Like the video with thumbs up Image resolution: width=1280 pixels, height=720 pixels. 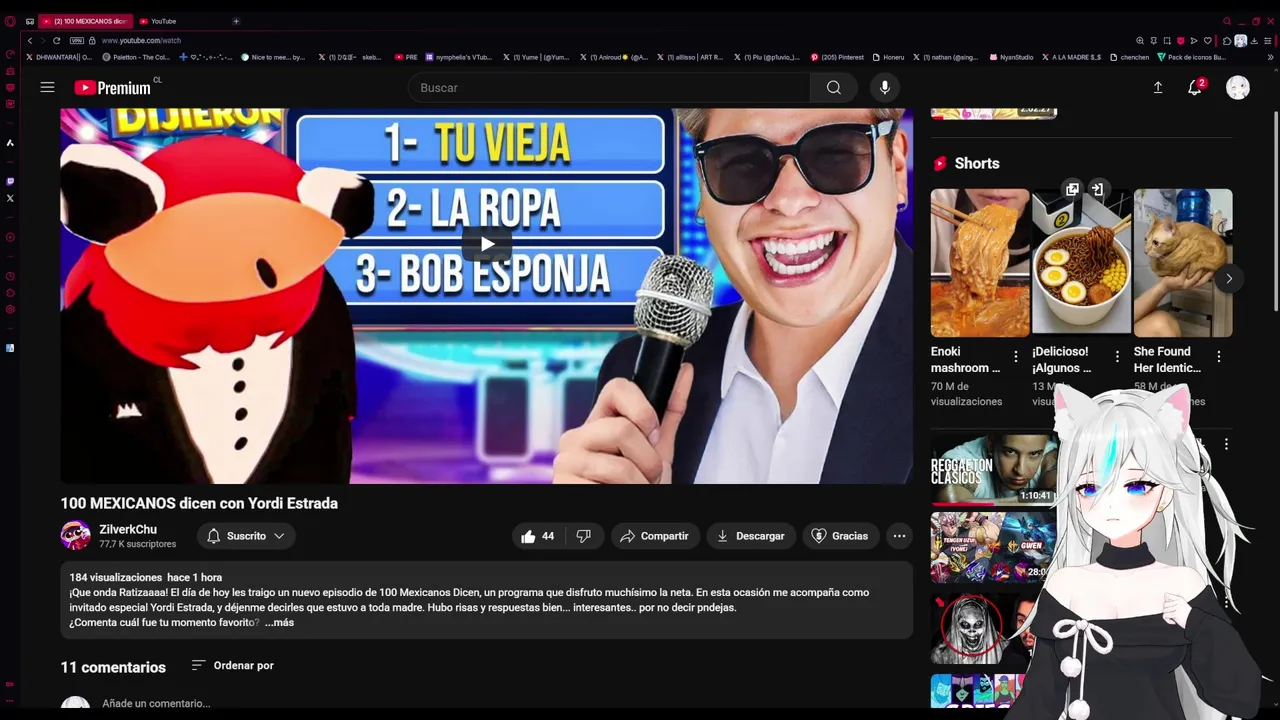537,536
